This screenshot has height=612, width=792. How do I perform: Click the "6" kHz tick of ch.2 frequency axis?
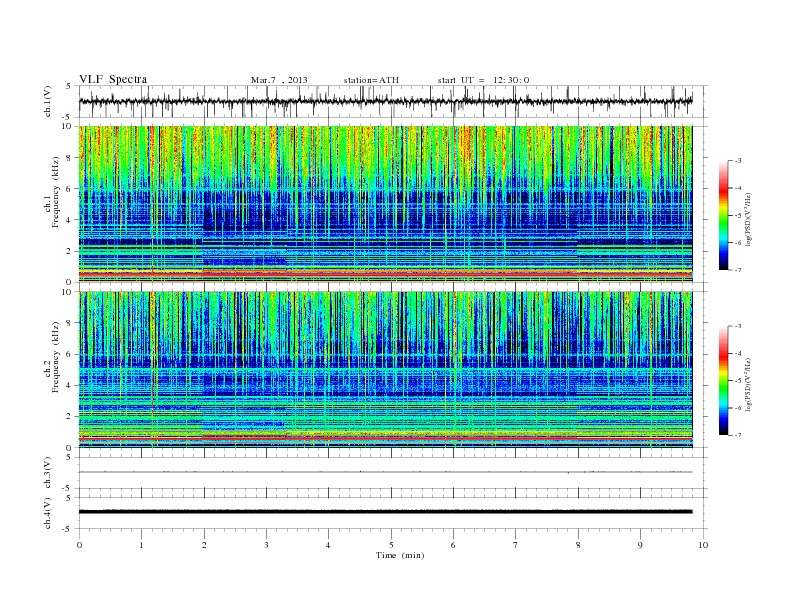click(x=70, y=354)
